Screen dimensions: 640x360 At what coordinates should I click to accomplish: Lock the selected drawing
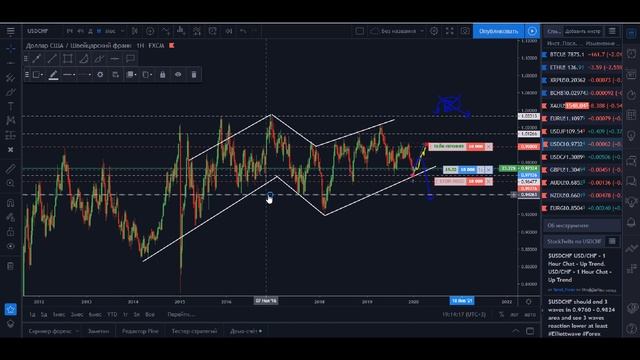point(162,75)
